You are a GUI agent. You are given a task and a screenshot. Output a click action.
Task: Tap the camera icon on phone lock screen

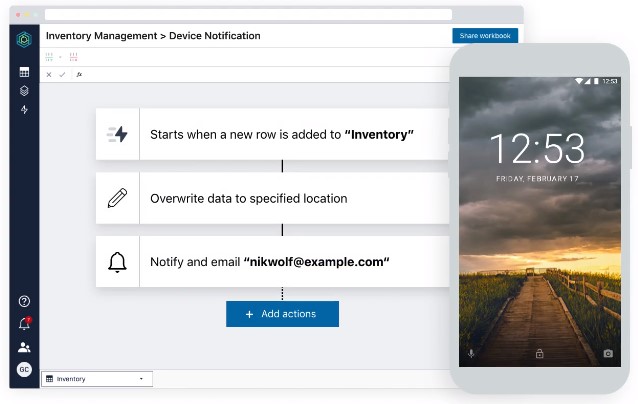tap(607, 354)
